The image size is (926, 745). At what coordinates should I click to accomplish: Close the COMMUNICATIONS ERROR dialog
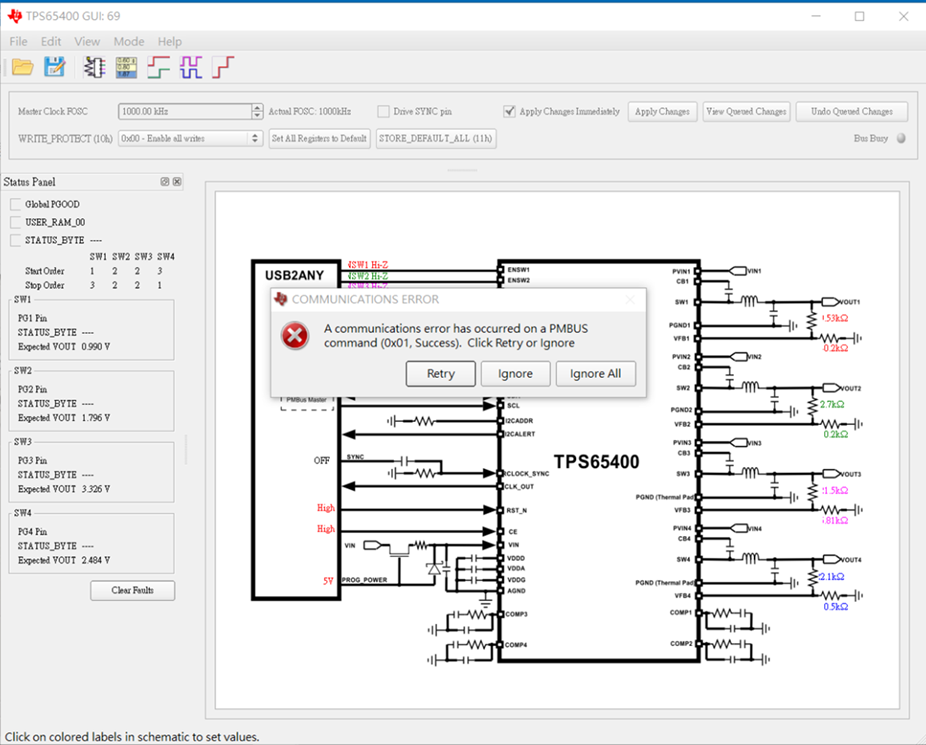pyautogui.click(x=630, y=300)
